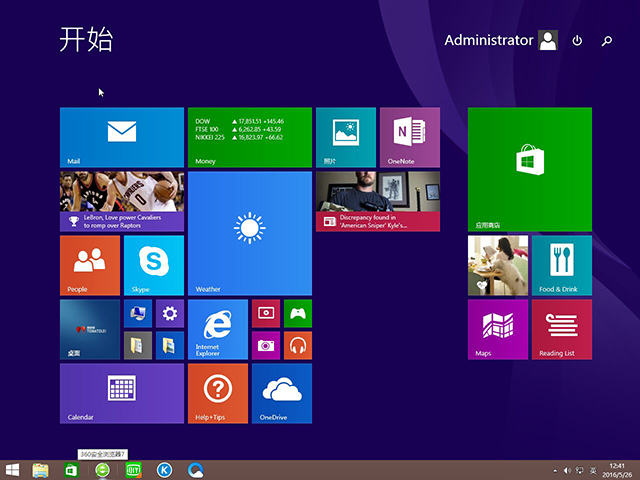Open the OneDrive tile
This screenshot has width=640, height=480.
click(282, 393)
